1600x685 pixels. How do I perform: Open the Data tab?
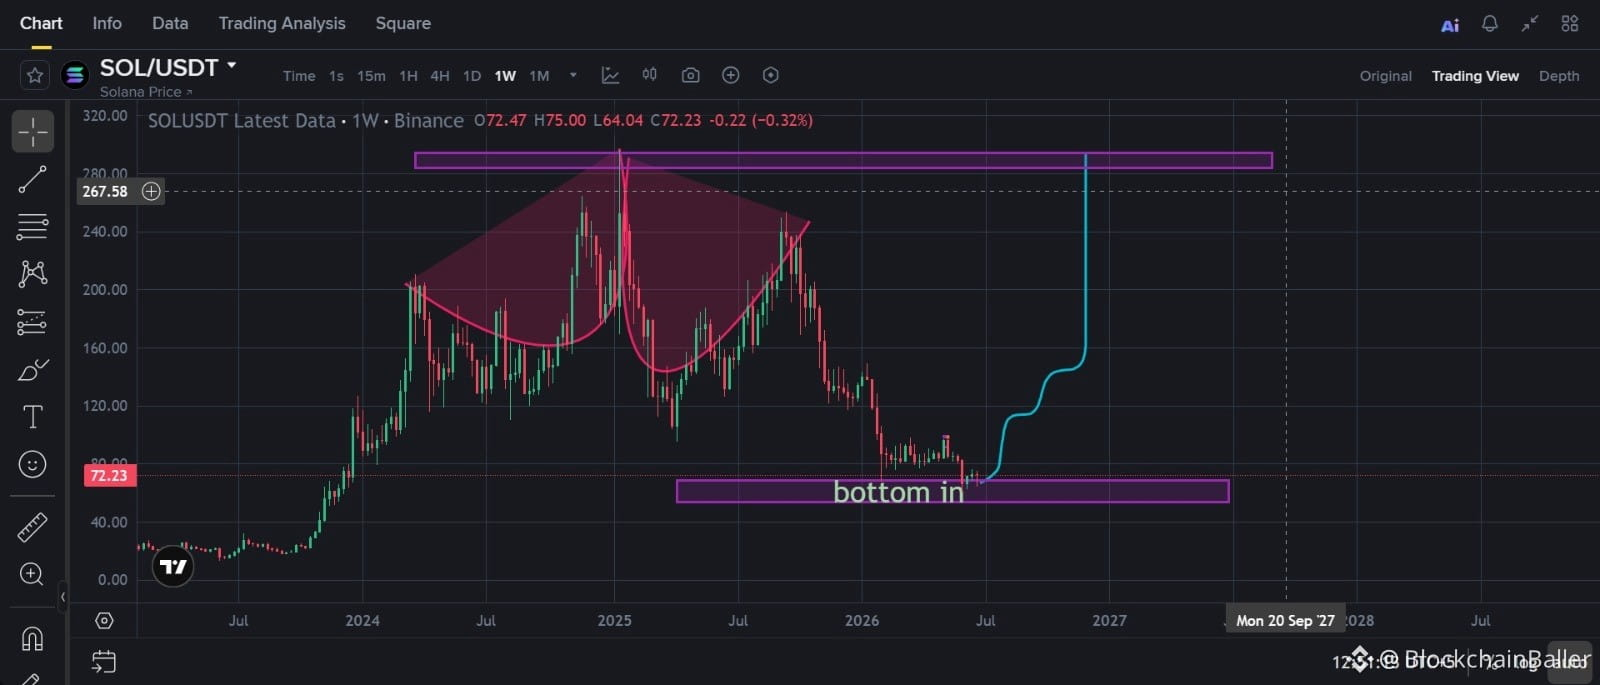point(170,23)
